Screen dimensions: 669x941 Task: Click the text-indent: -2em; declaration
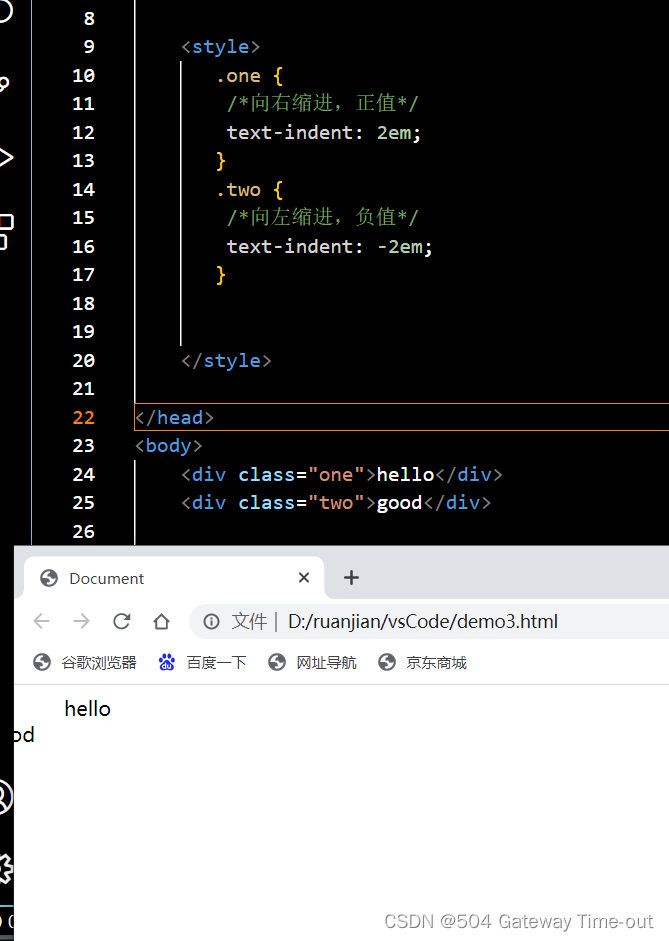(329, 247)
